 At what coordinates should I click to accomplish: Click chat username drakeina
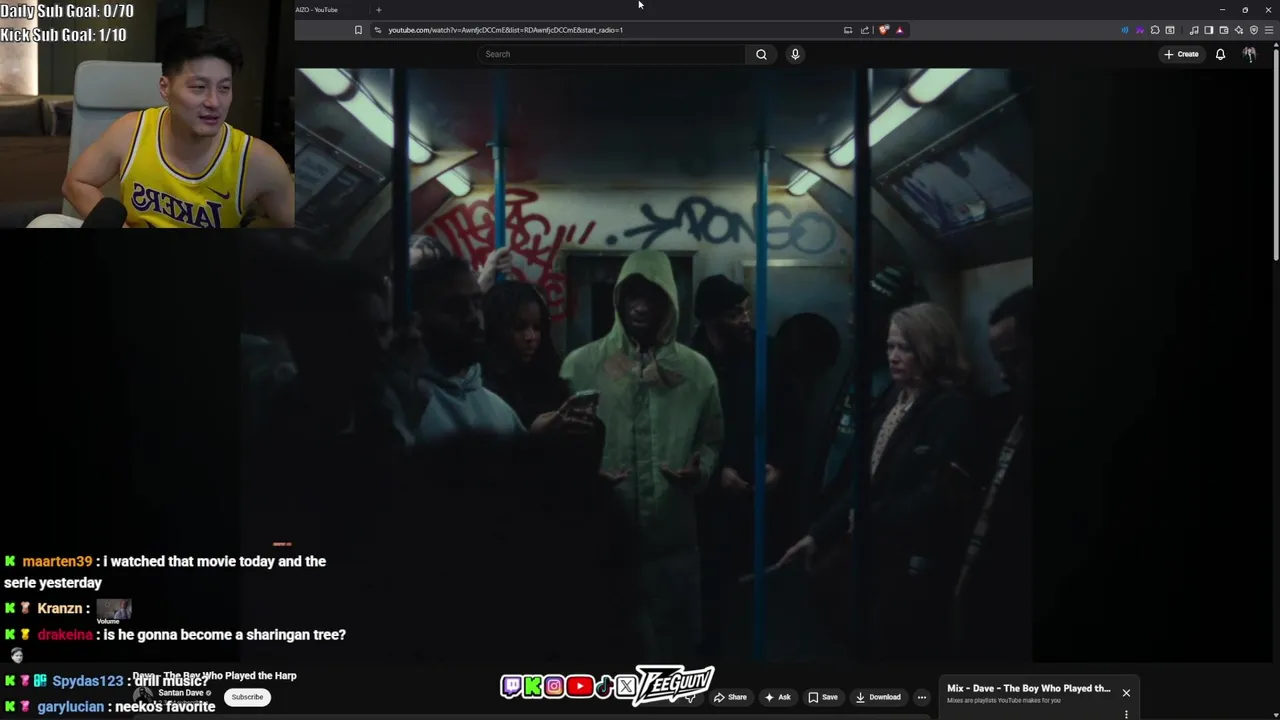pos(65,634)
